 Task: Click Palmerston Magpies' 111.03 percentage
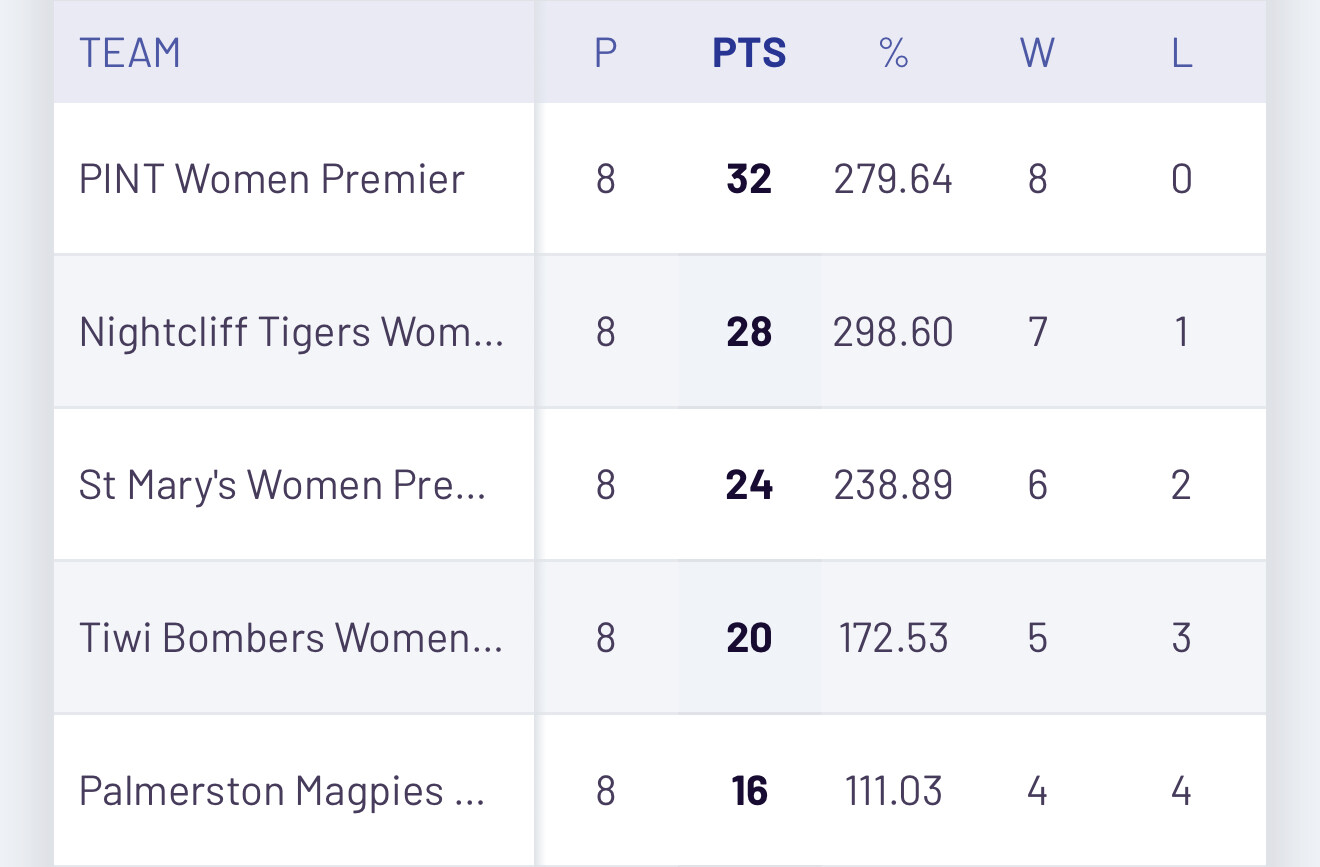pos(893,791)
